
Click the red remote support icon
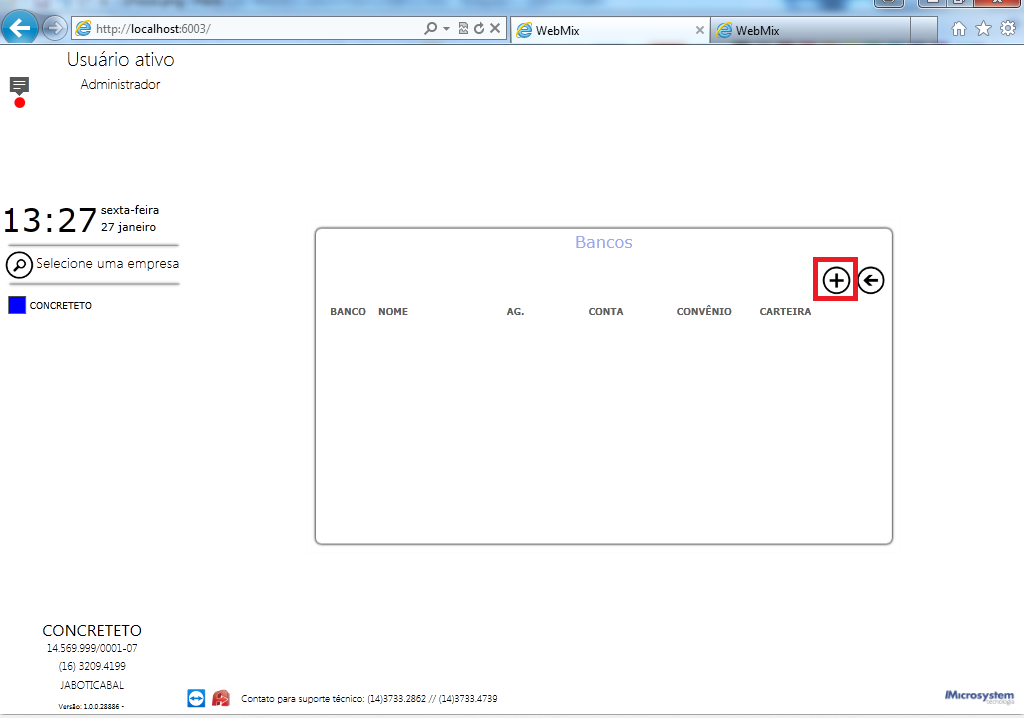pyautogui.click(x=221, y=698)
